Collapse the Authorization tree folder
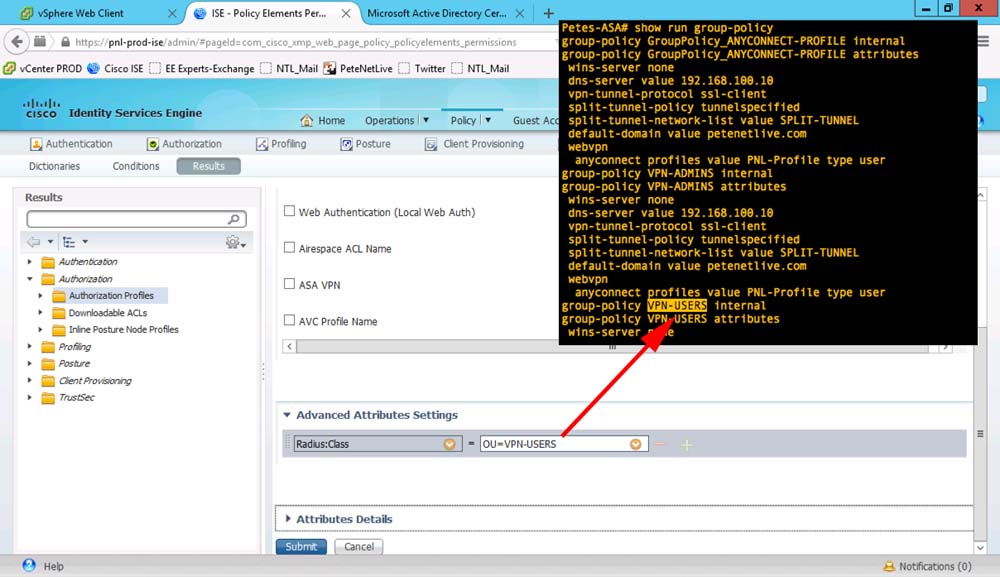1000x577 pixels. click(x=29, y=279)
